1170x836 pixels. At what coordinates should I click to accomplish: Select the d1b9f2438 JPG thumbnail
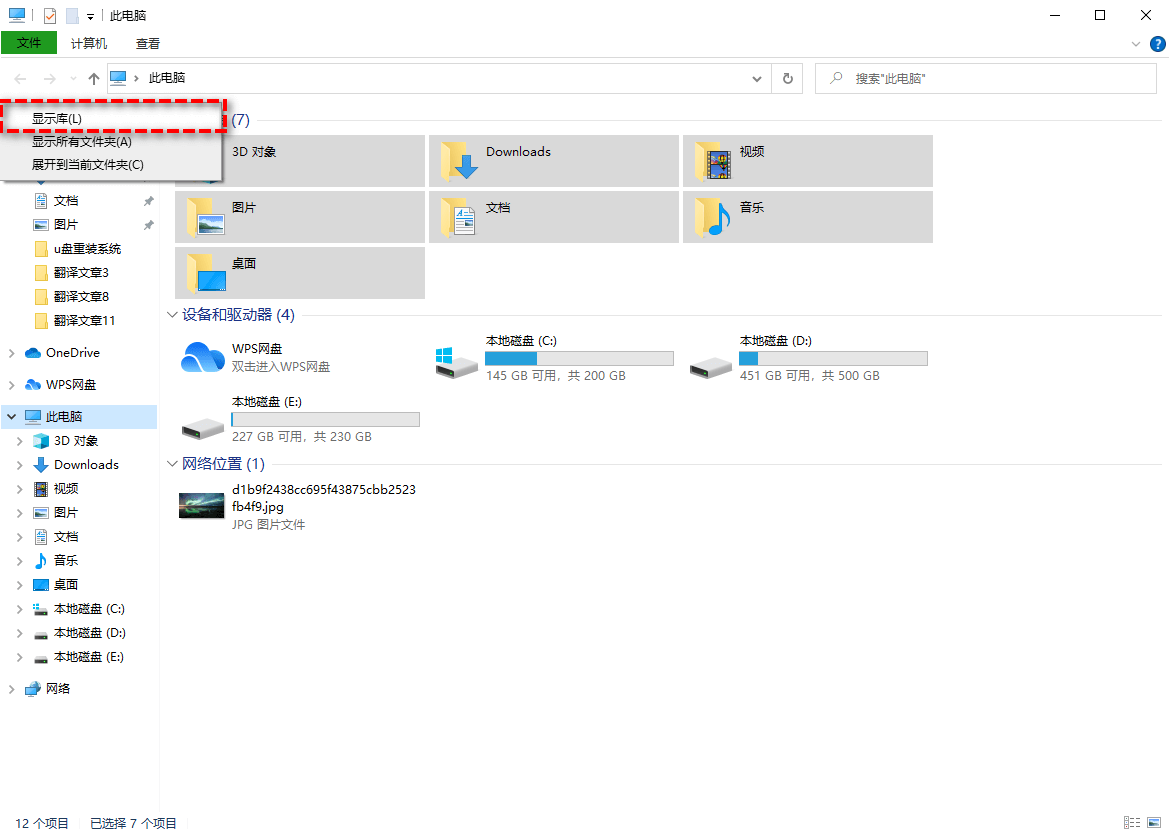pos(202,505)
